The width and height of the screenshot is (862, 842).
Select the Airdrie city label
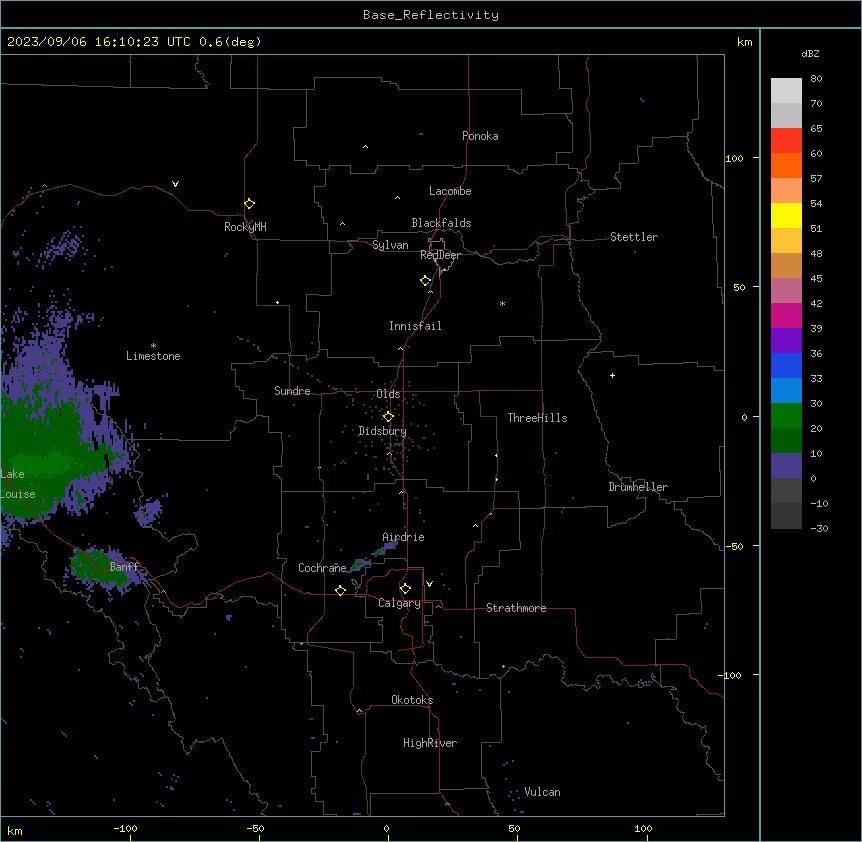coord(403,537)
